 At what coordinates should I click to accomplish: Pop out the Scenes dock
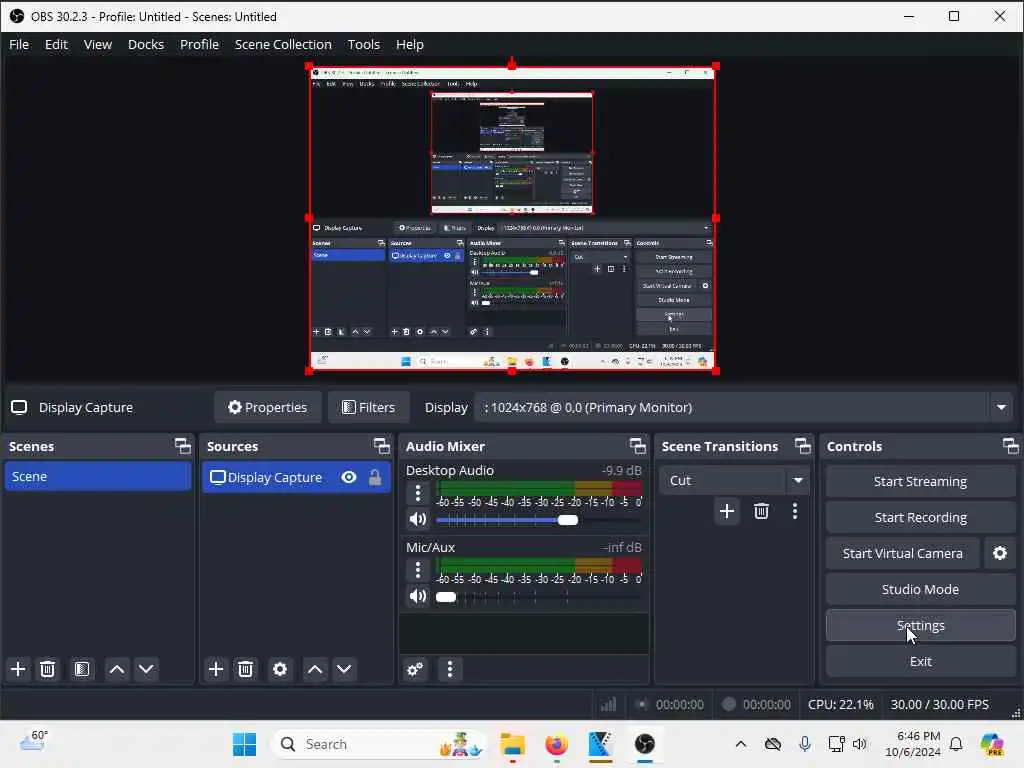[183, 446]
